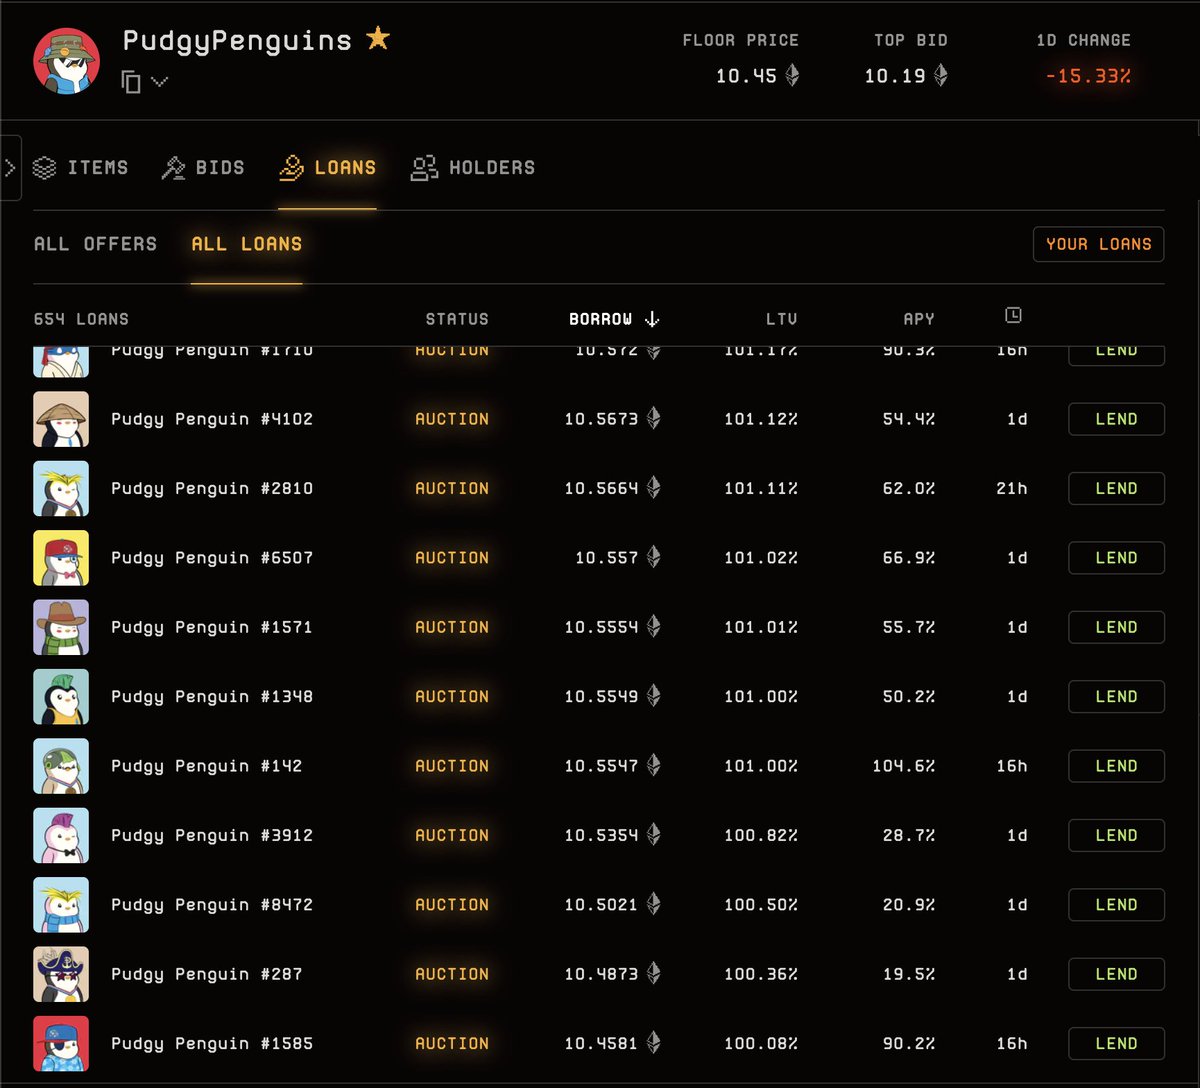This screenshot has width=1200, height=1088.
Task: Sort by the Status column header
Action: pyautogui.click(x=457, y=319)
